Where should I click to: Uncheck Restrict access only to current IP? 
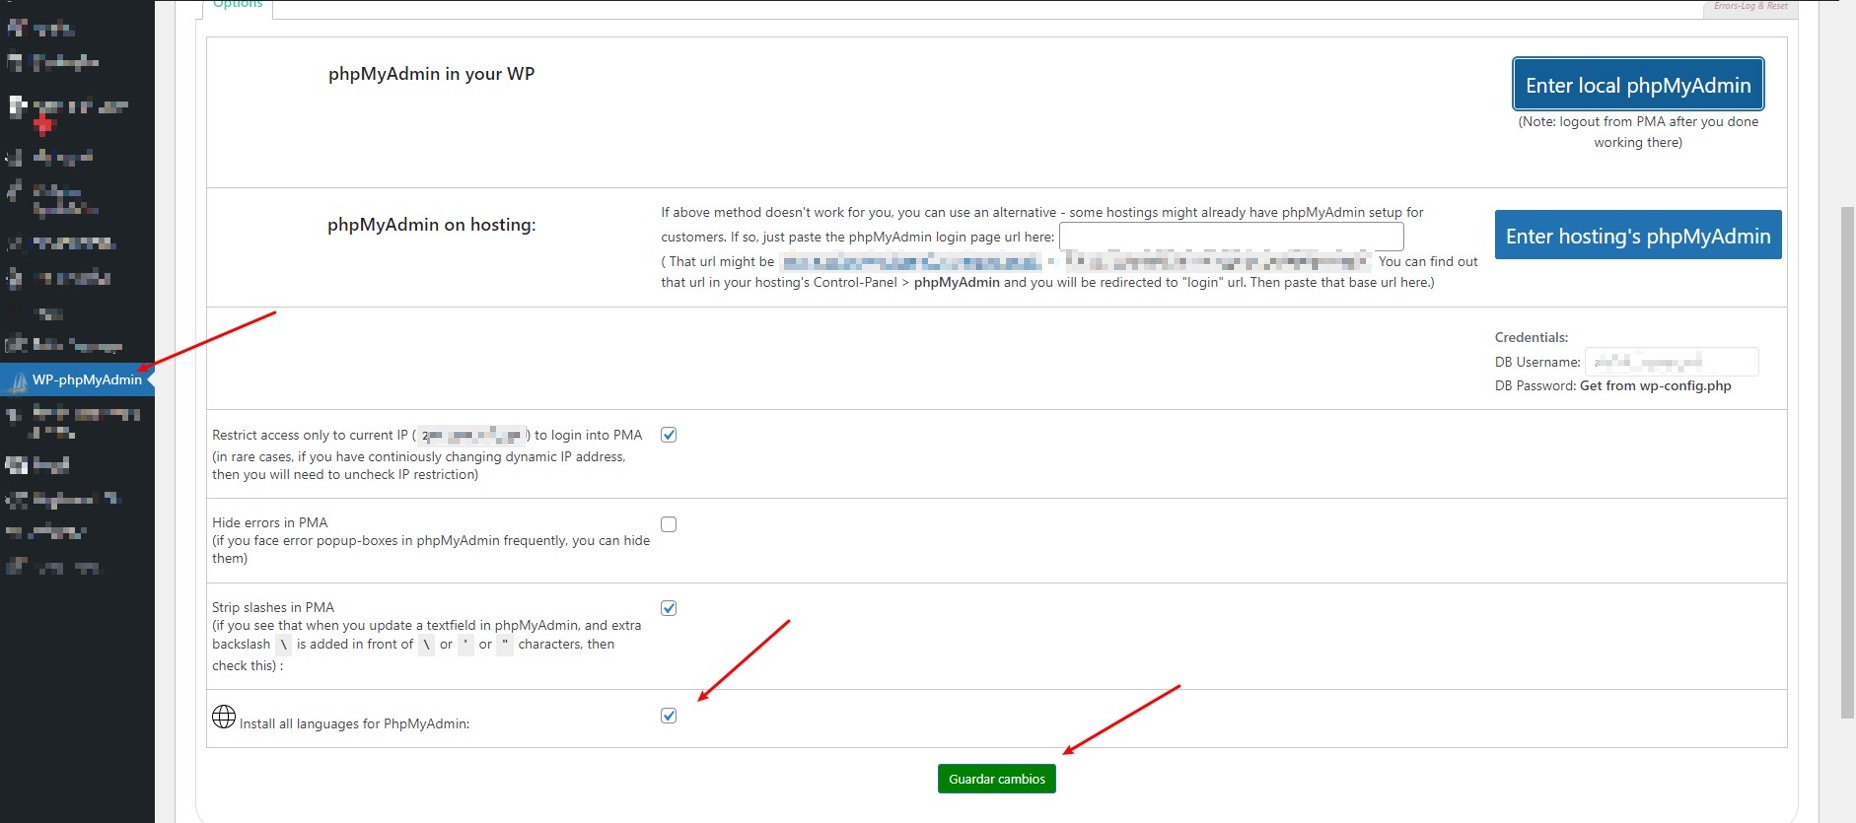(x=669, y=435)
